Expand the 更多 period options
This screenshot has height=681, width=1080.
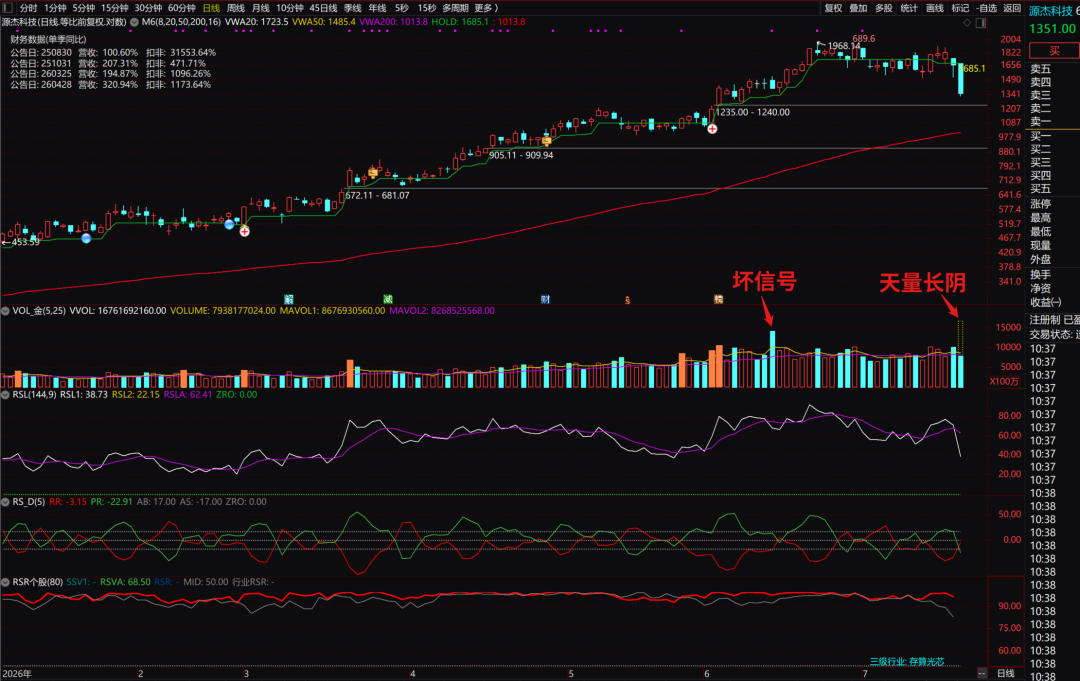pos(486,8)
